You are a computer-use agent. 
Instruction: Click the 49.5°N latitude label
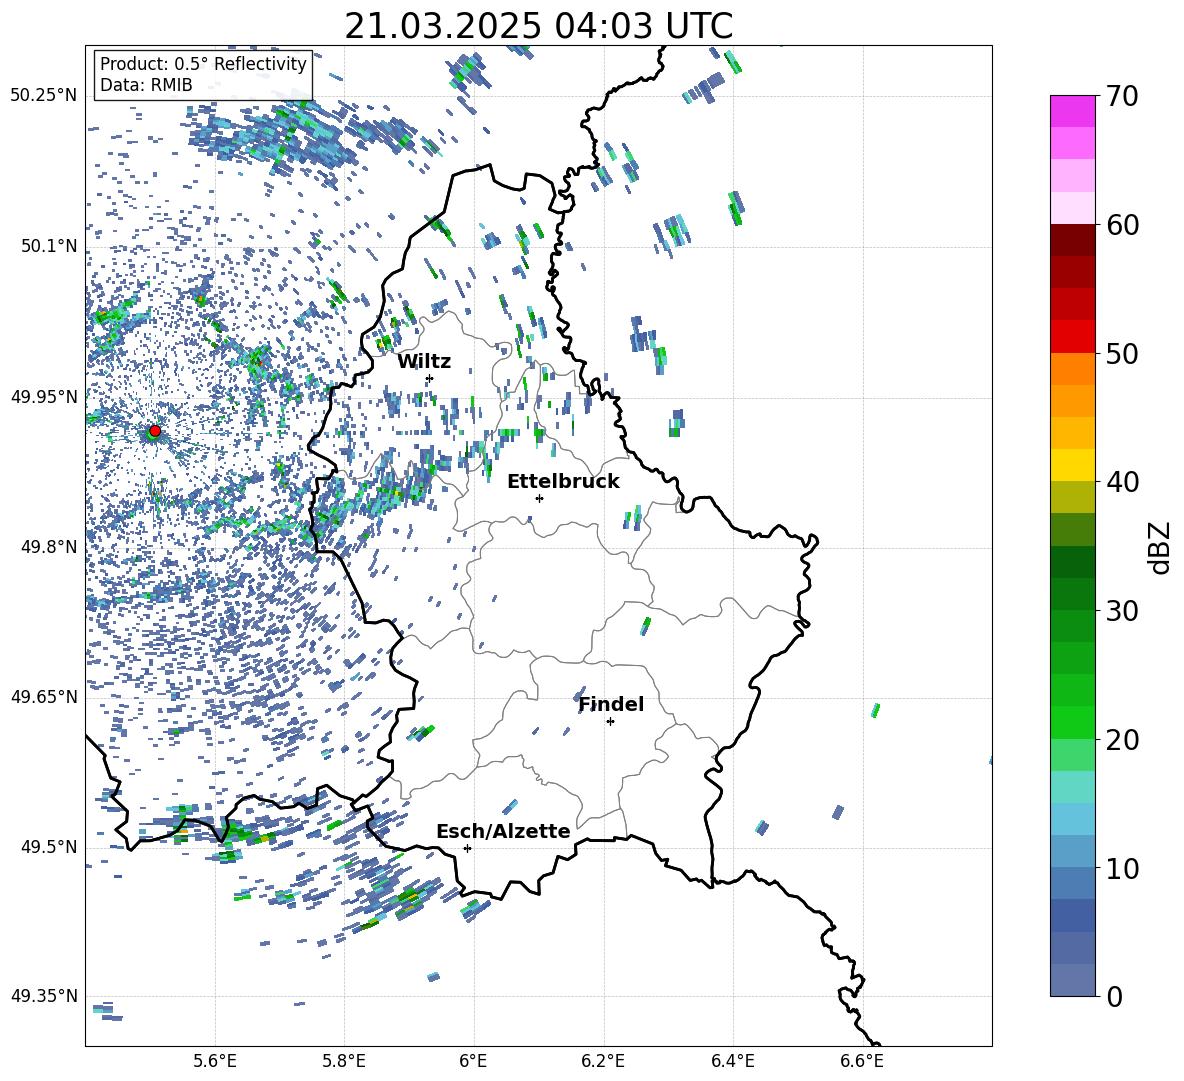click(49, 846)
